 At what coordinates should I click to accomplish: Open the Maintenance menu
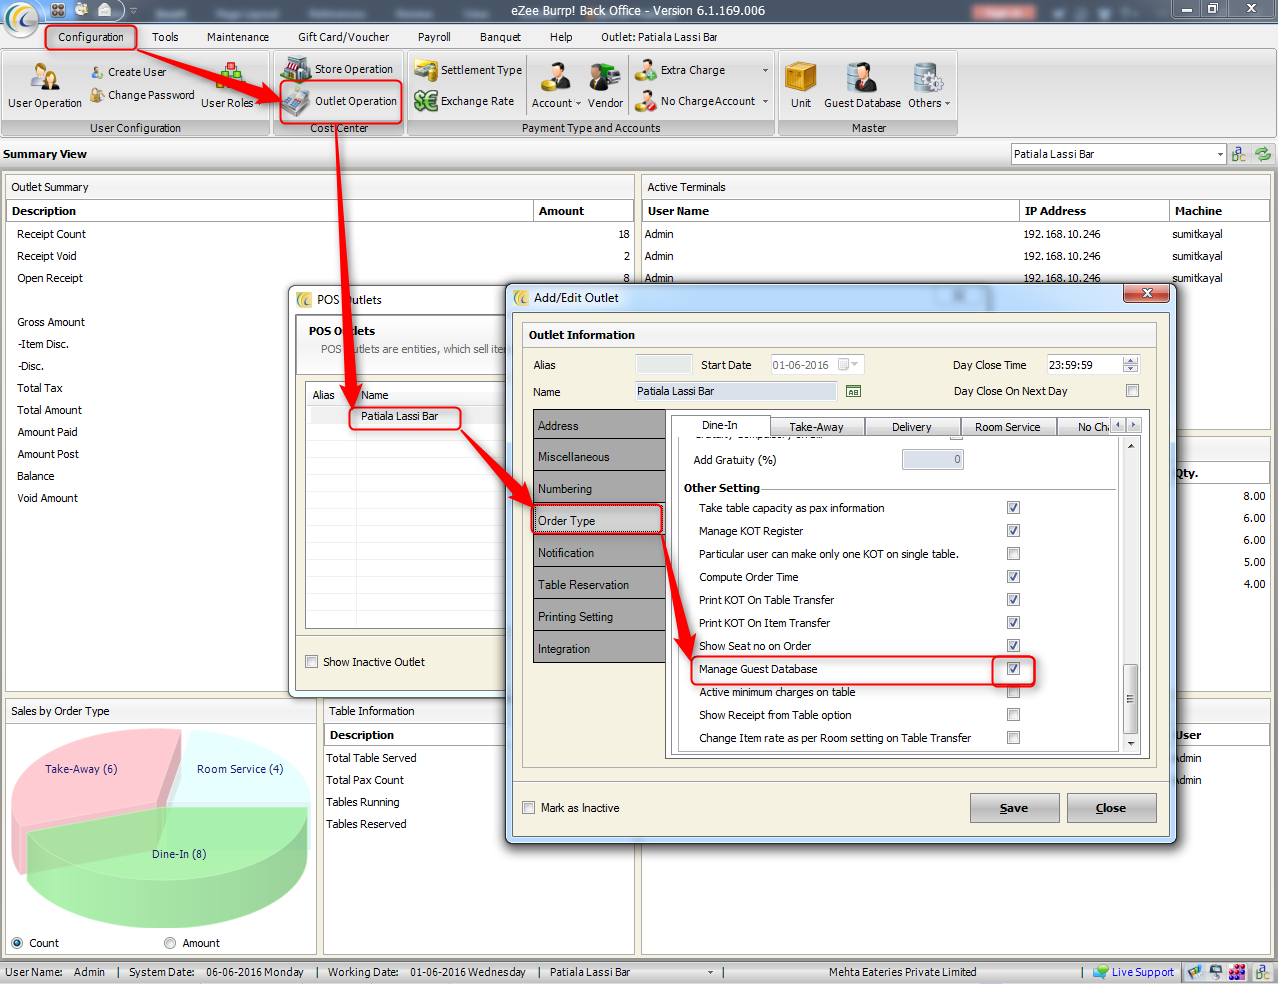(x=238, y=37)
